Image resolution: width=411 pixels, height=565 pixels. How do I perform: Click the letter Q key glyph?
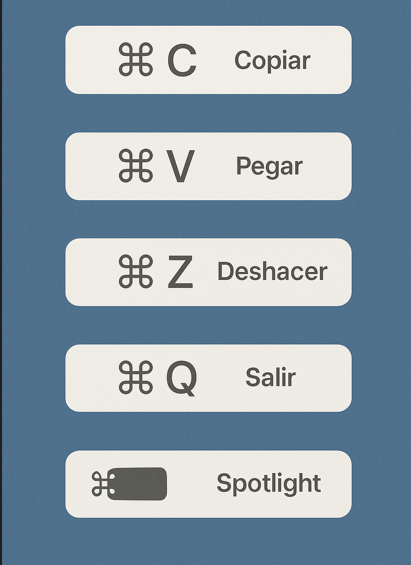coord(182,378)
